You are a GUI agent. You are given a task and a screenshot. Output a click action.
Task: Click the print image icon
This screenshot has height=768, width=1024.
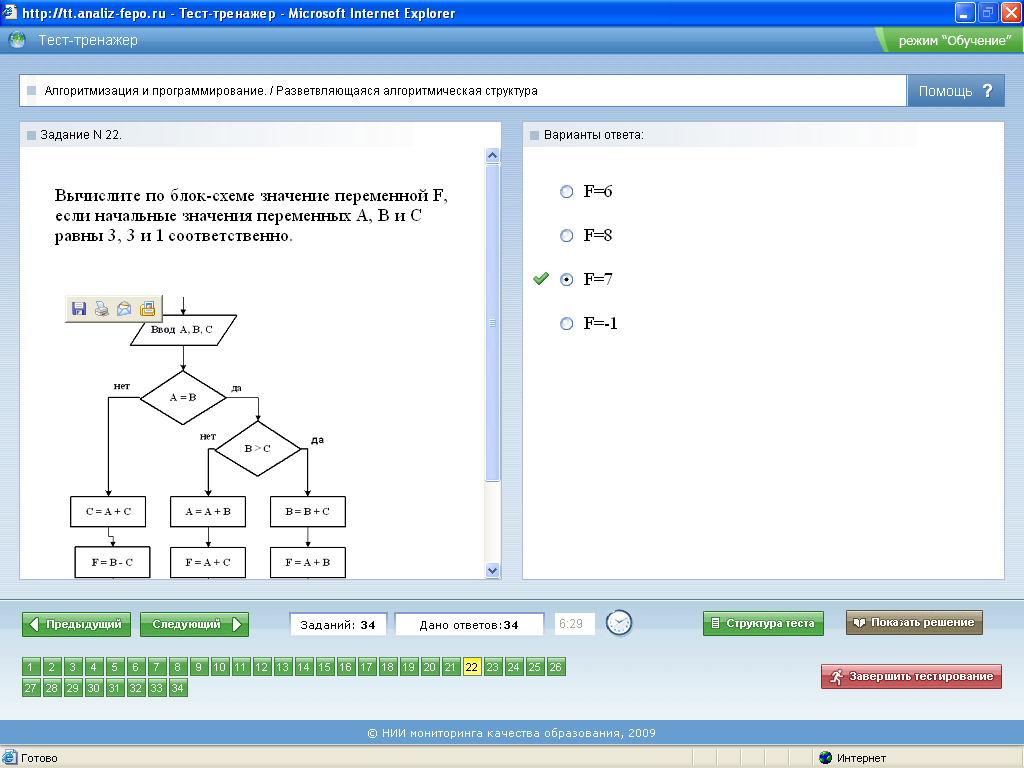(101, 308)
